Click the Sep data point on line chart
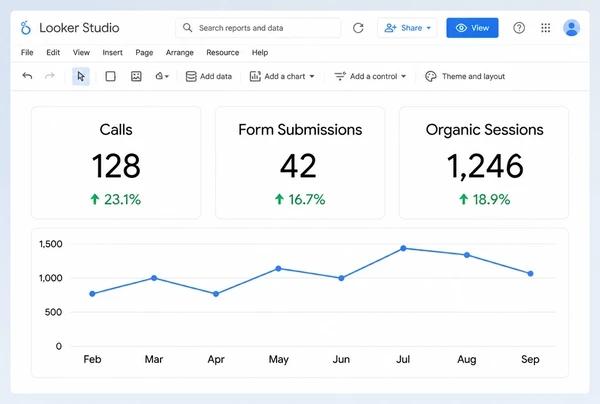Screen dimensions: 600x404 [x=530, y=274]
